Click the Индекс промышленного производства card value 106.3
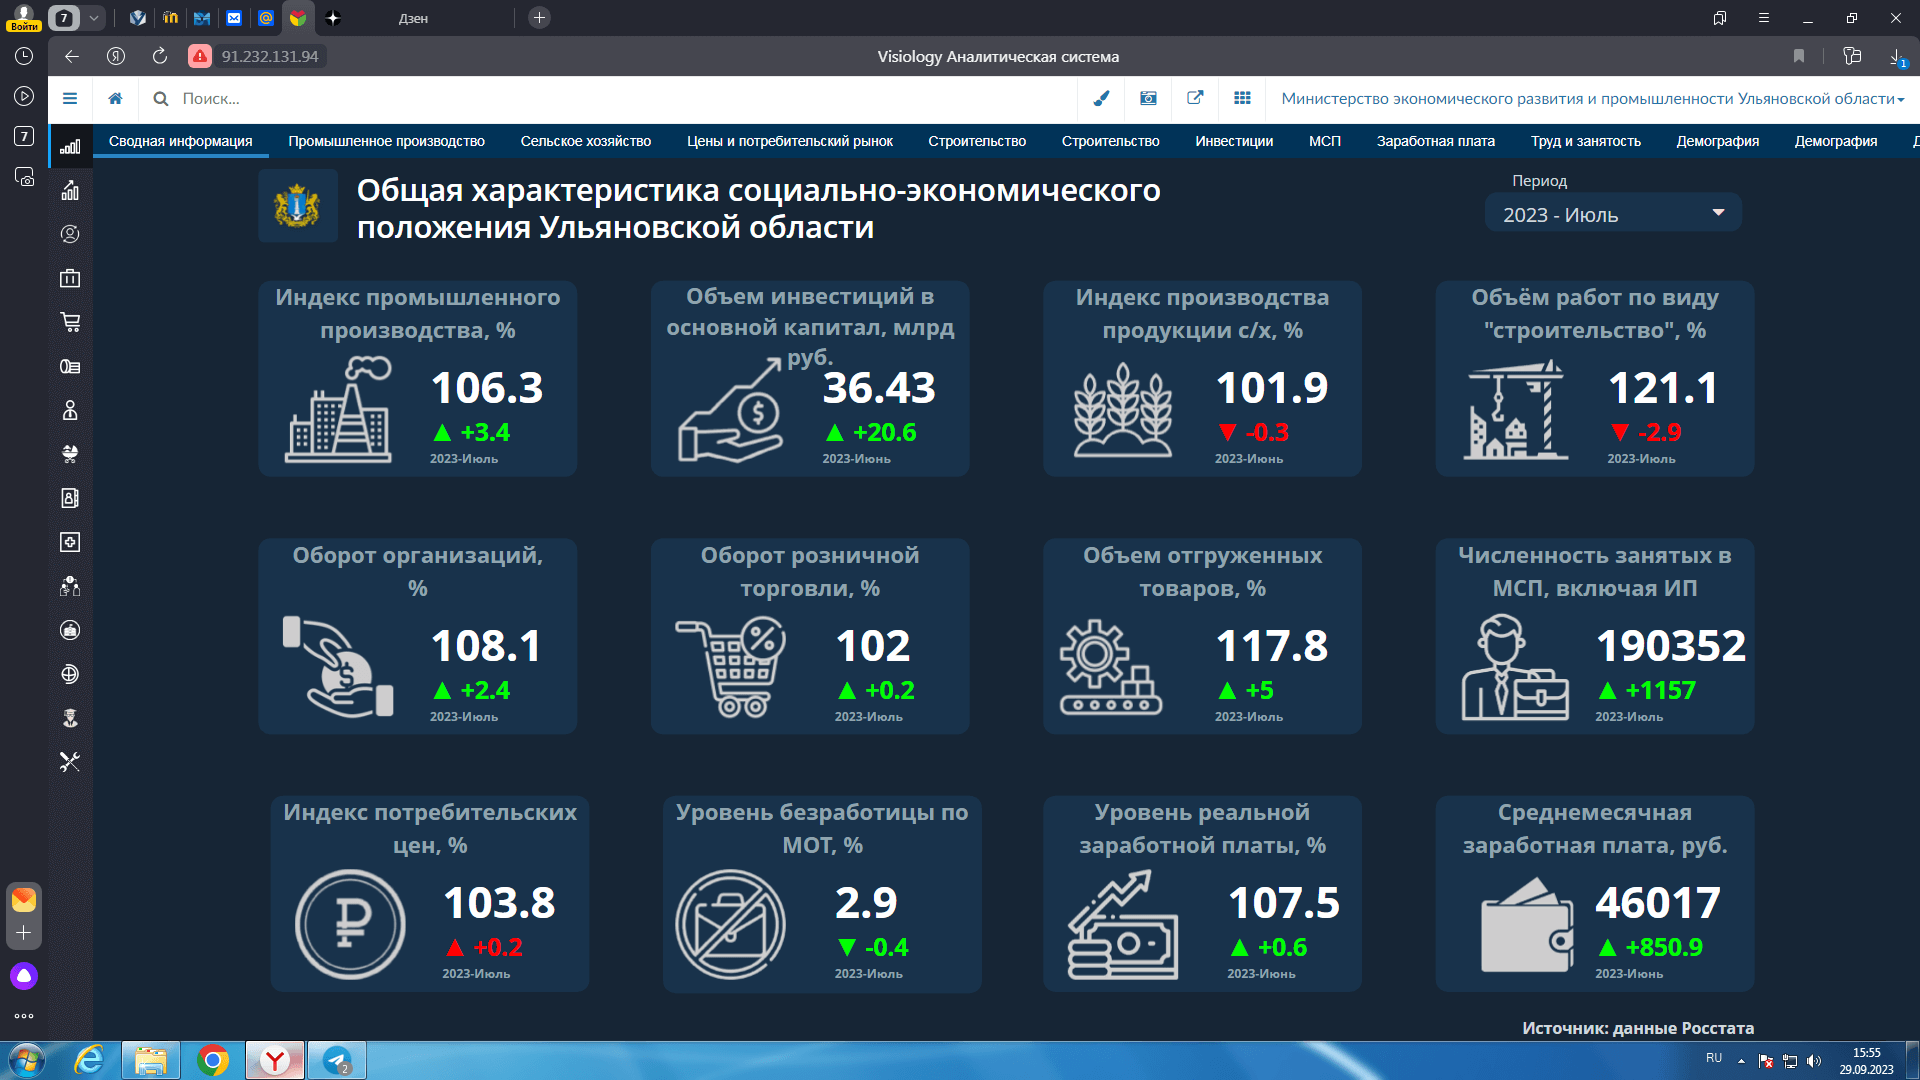The image size is (1920, 1080). pos(487,388)
